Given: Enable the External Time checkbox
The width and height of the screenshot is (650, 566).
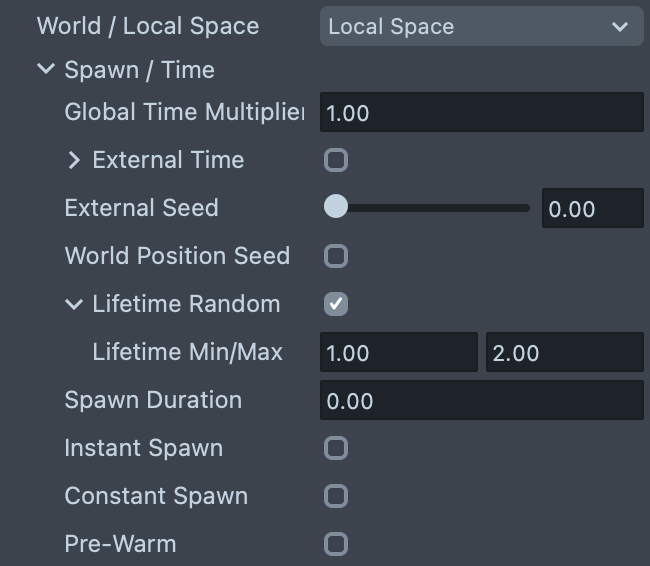Looking at the screenshot, I should pyautogui.click(x=336, y=160).
